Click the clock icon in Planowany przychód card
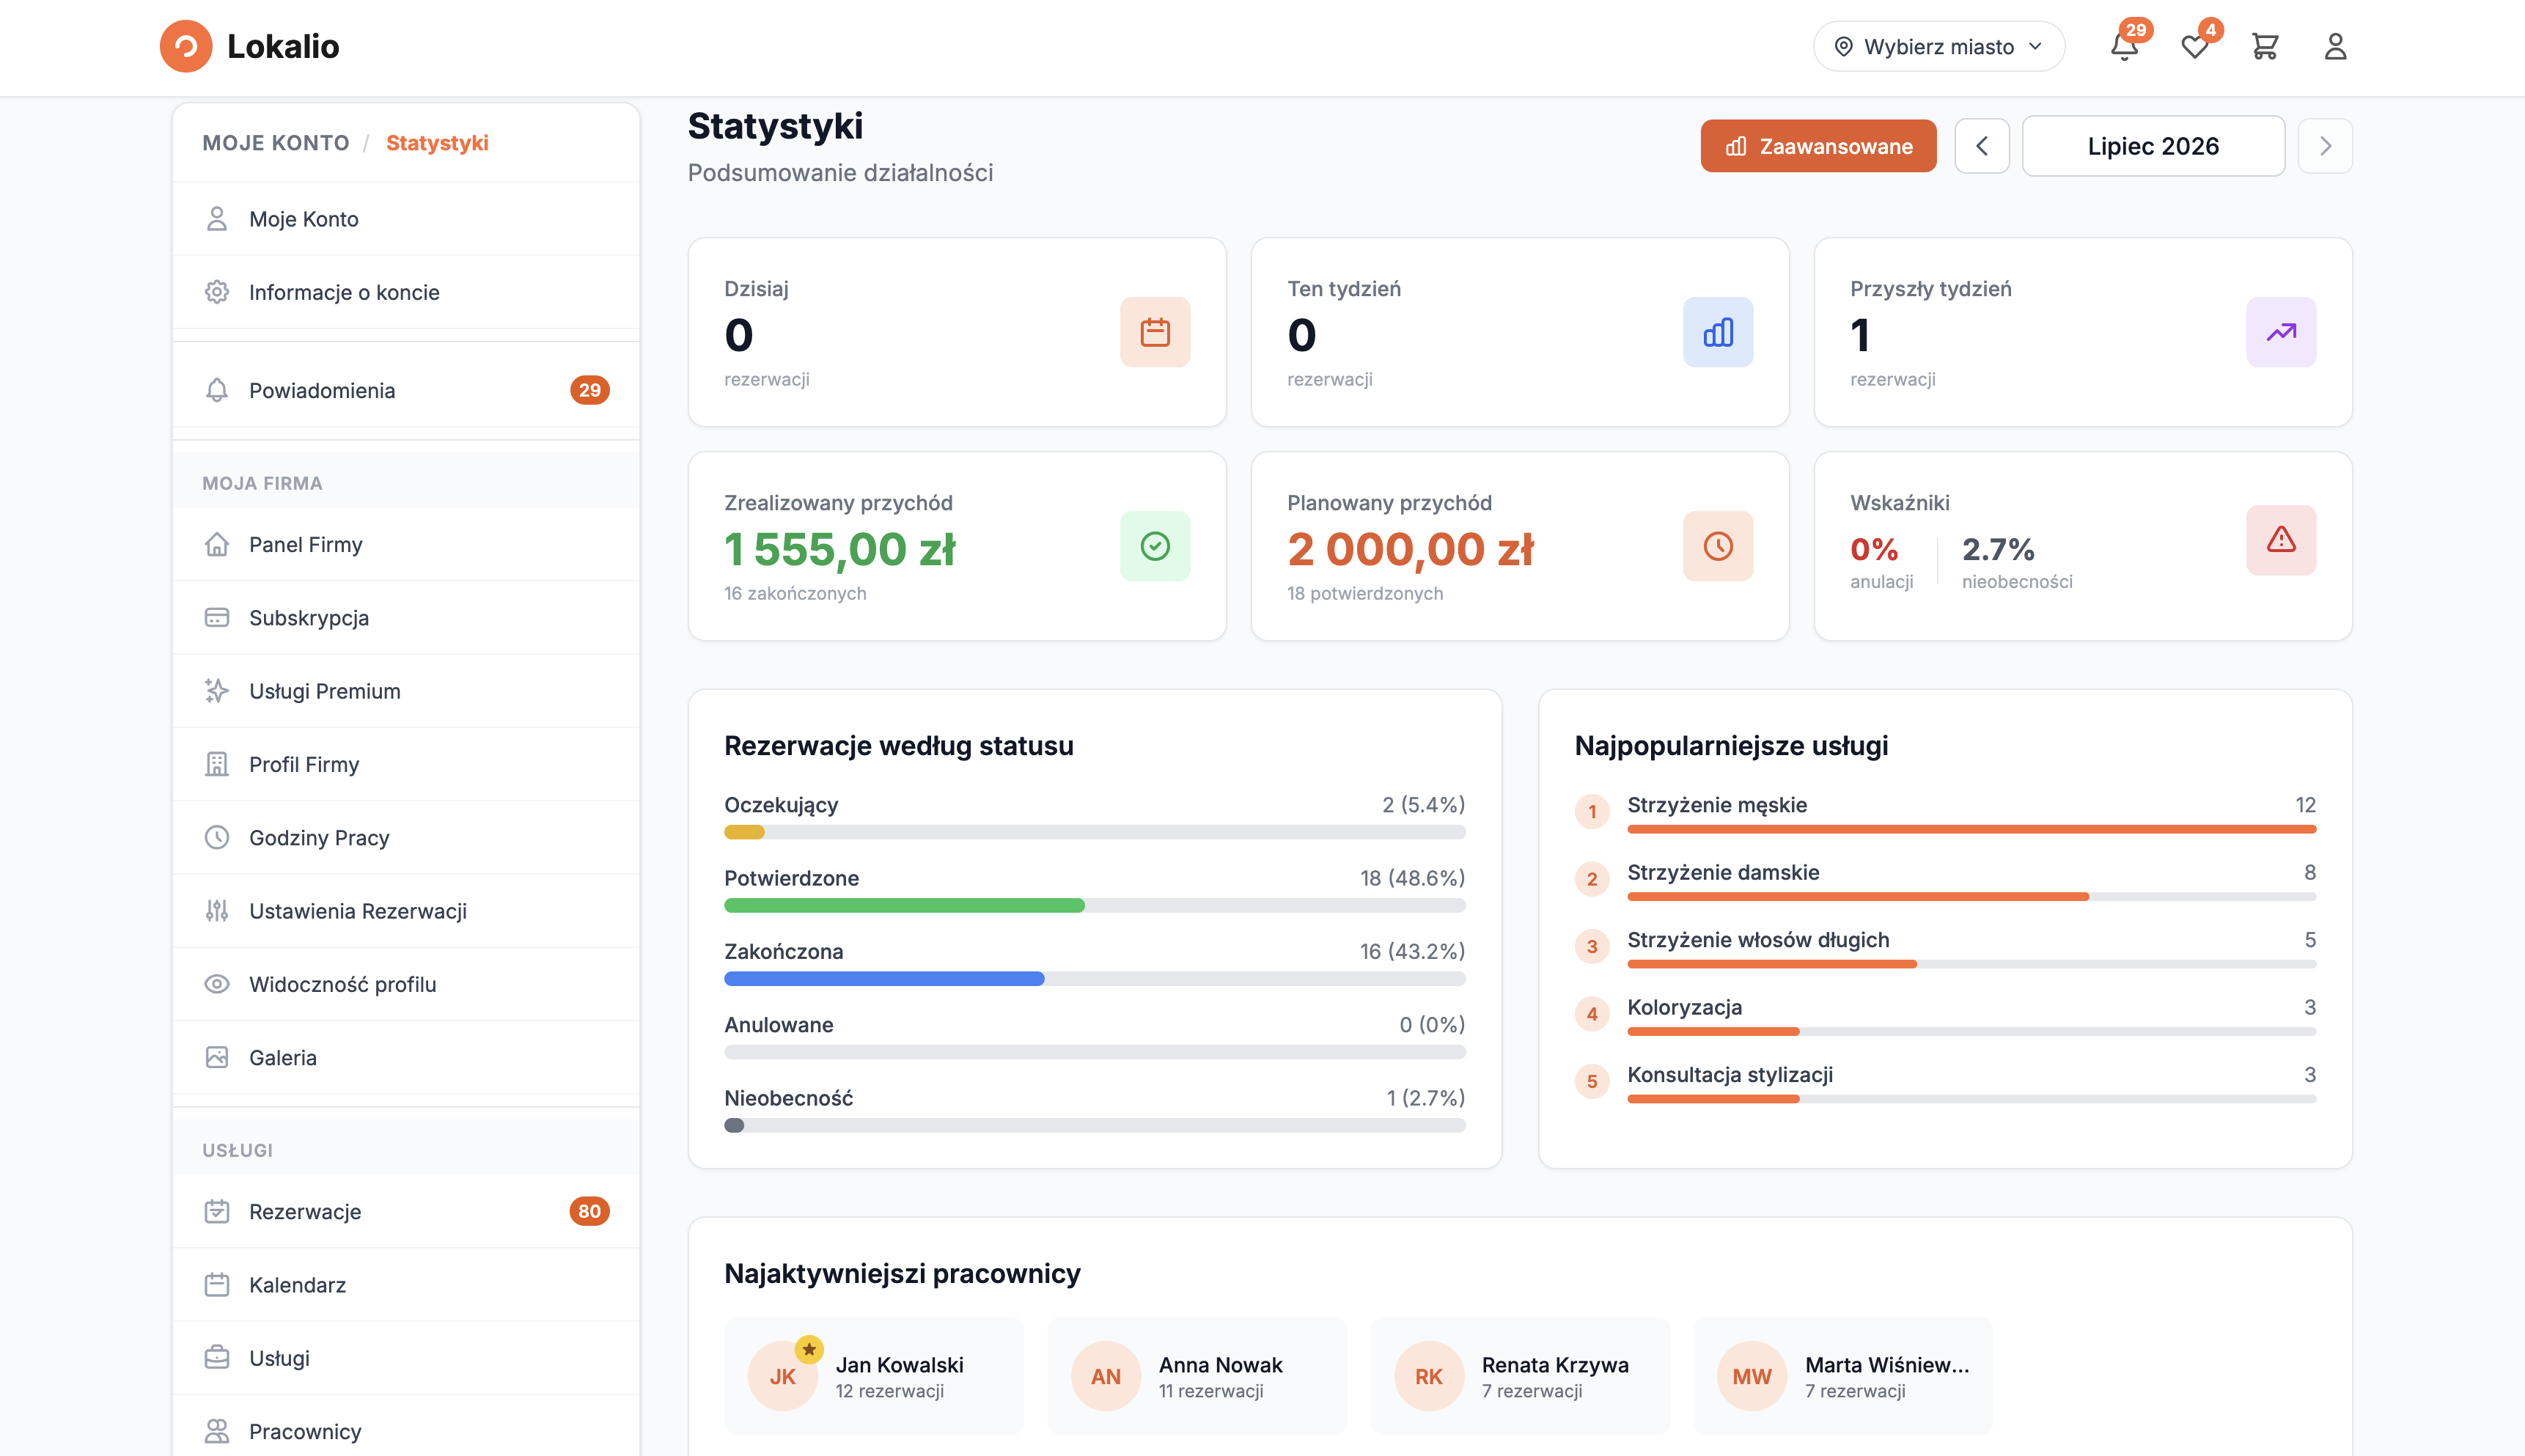The height and width of the screenshot is (1456, 2525). point(1718,546)
